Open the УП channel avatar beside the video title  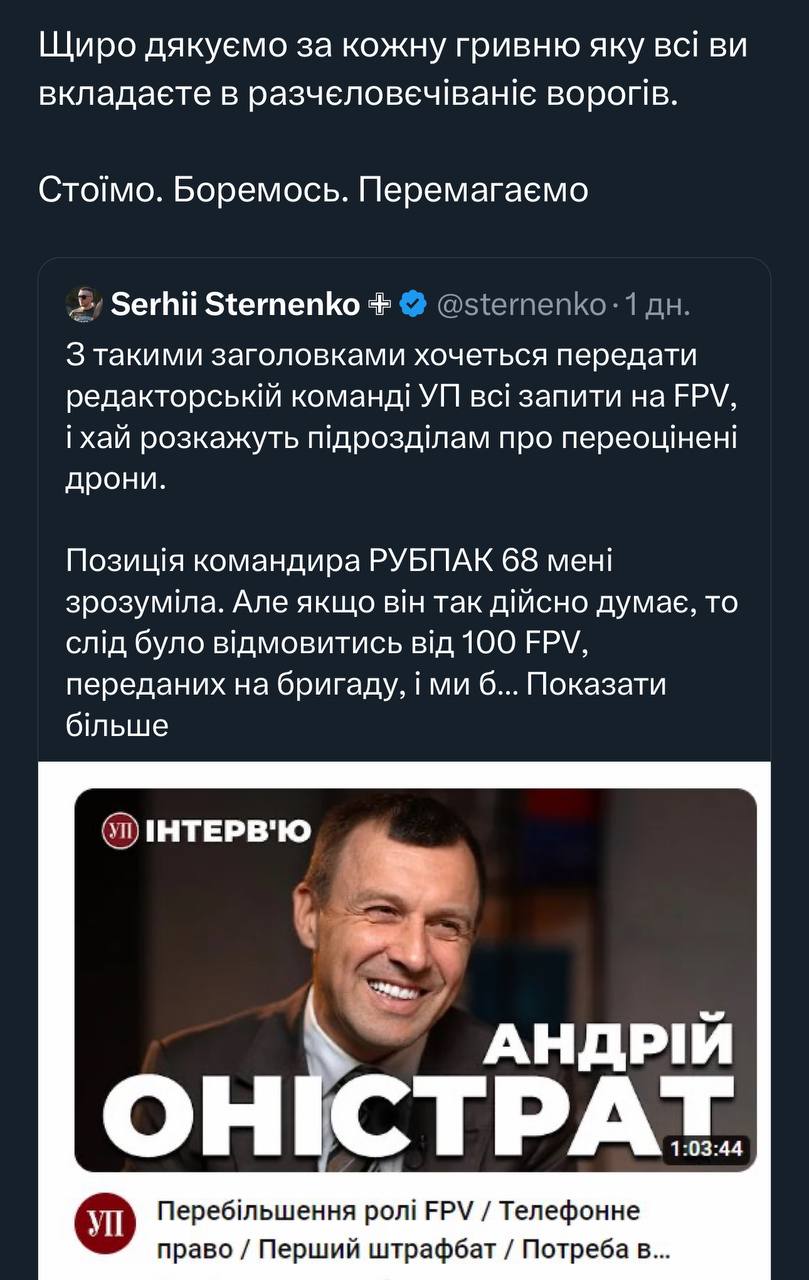point(103,1227)
